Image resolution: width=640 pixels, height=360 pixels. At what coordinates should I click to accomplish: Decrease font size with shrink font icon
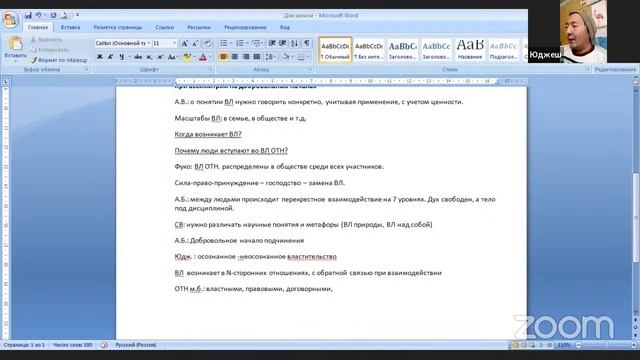[195, 43]
